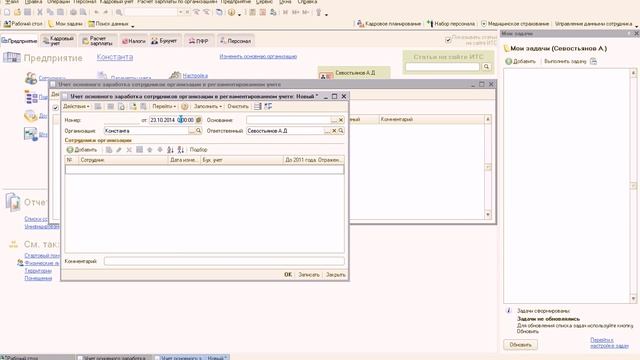Search the organization with magnifier icon
Image resolution: width=640 pixels, height=360 pixels.
[x=198, y=131]
